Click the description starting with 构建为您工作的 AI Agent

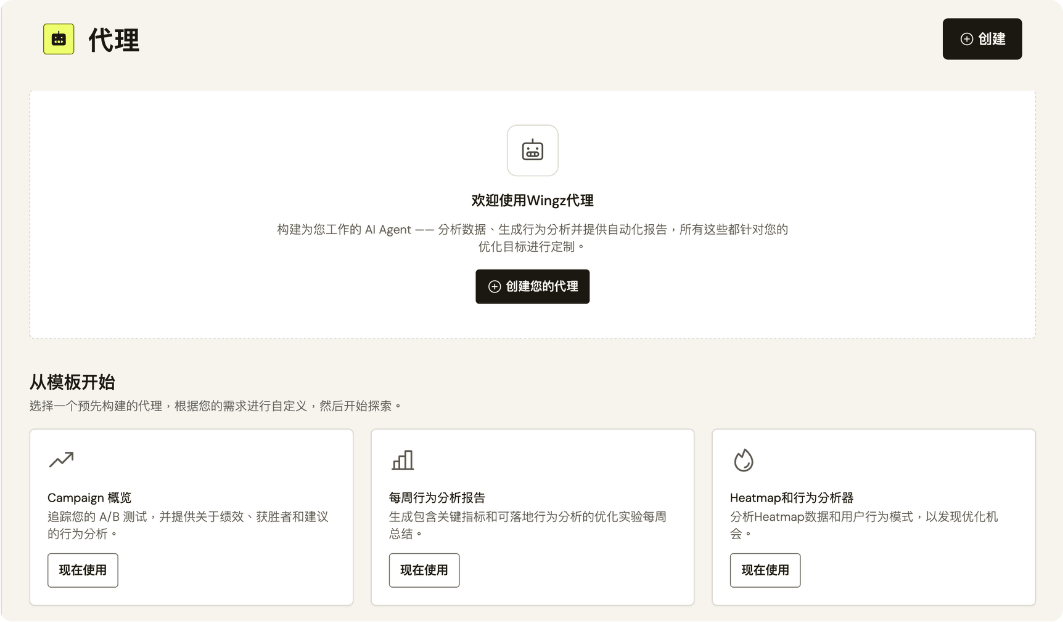tap(533, 238)
